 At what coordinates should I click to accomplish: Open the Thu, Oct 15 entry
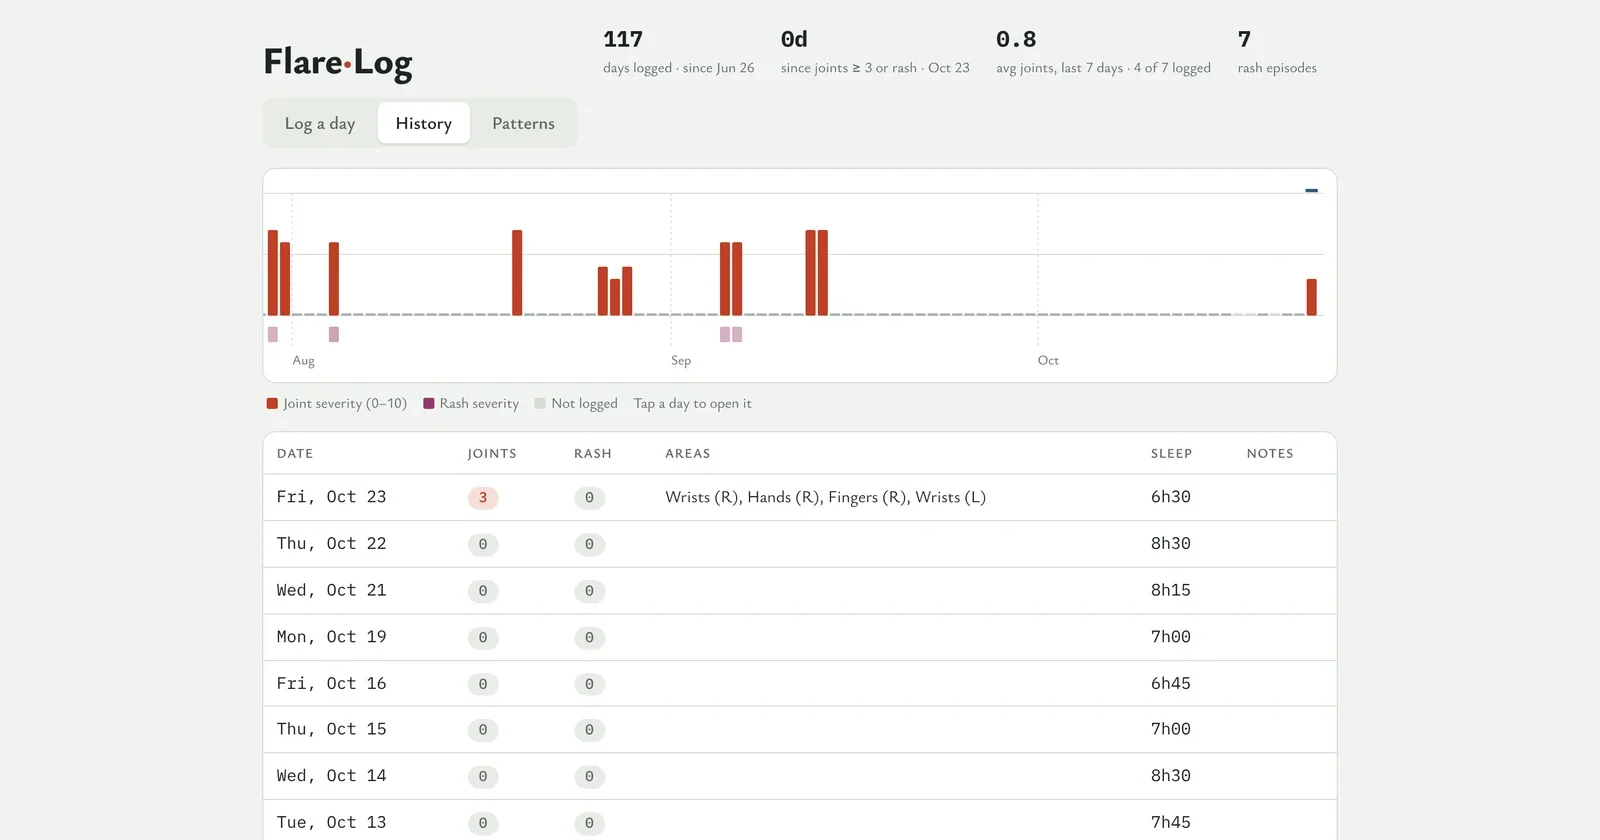[x=800, y=729]
